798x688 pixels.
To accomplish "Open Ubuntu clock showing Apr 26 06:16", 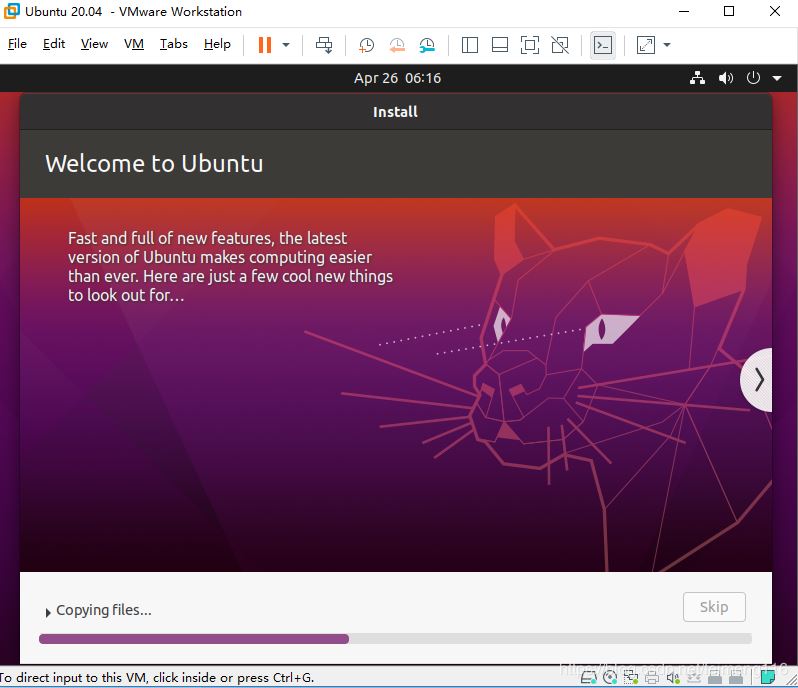I will coord(397,78).
